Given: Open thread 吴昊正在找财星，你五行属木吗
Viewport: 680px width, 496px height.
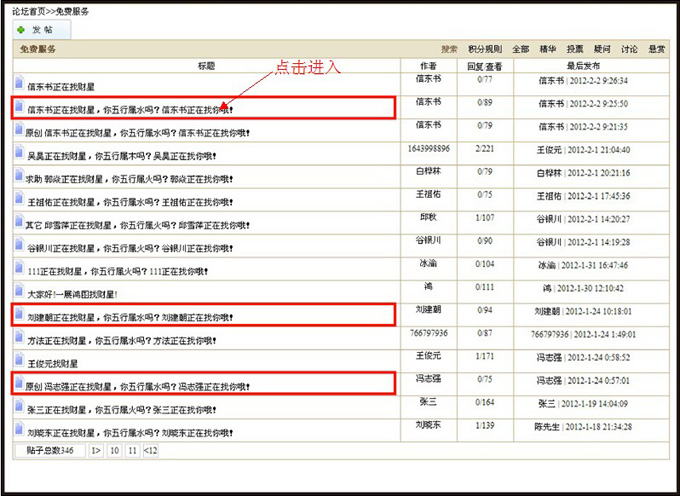Looking at the screenshot, I should tap(122, 156).
